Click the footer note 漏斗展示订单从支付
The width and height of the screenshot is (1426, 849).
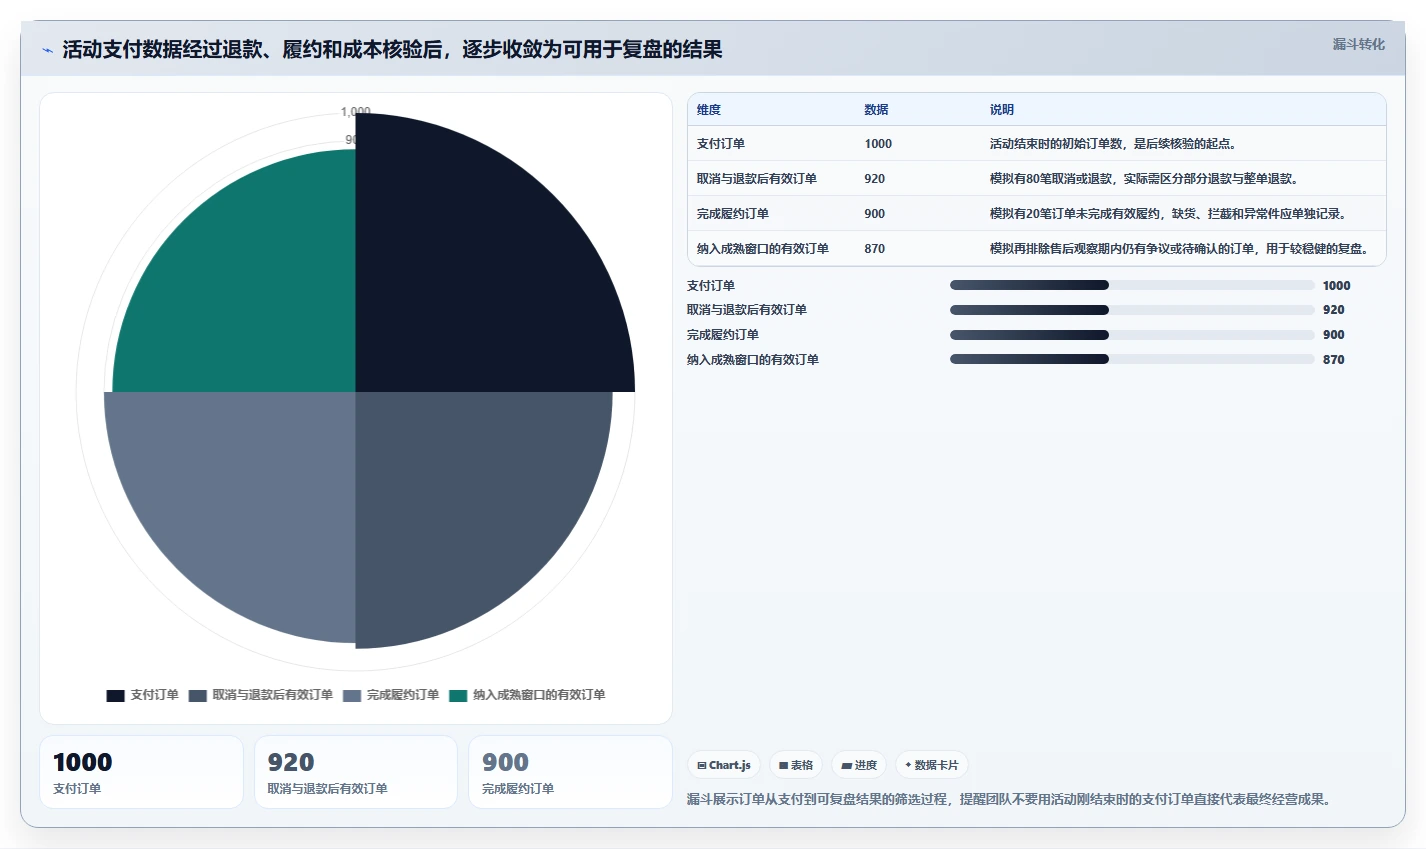(1011, 800)
